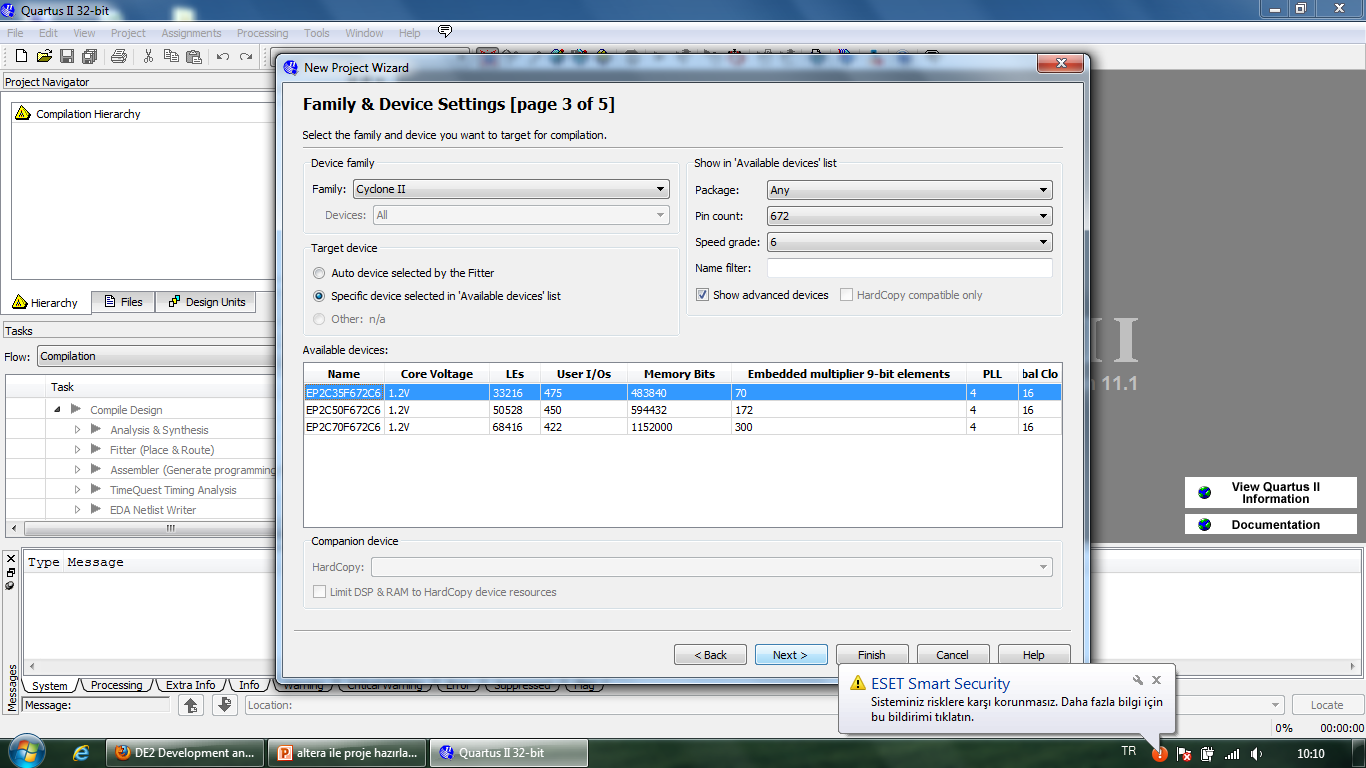Click the wizard Help button
This screenshot has width=1366, height=768.
pyautogui.click(x=1034, y=655)
